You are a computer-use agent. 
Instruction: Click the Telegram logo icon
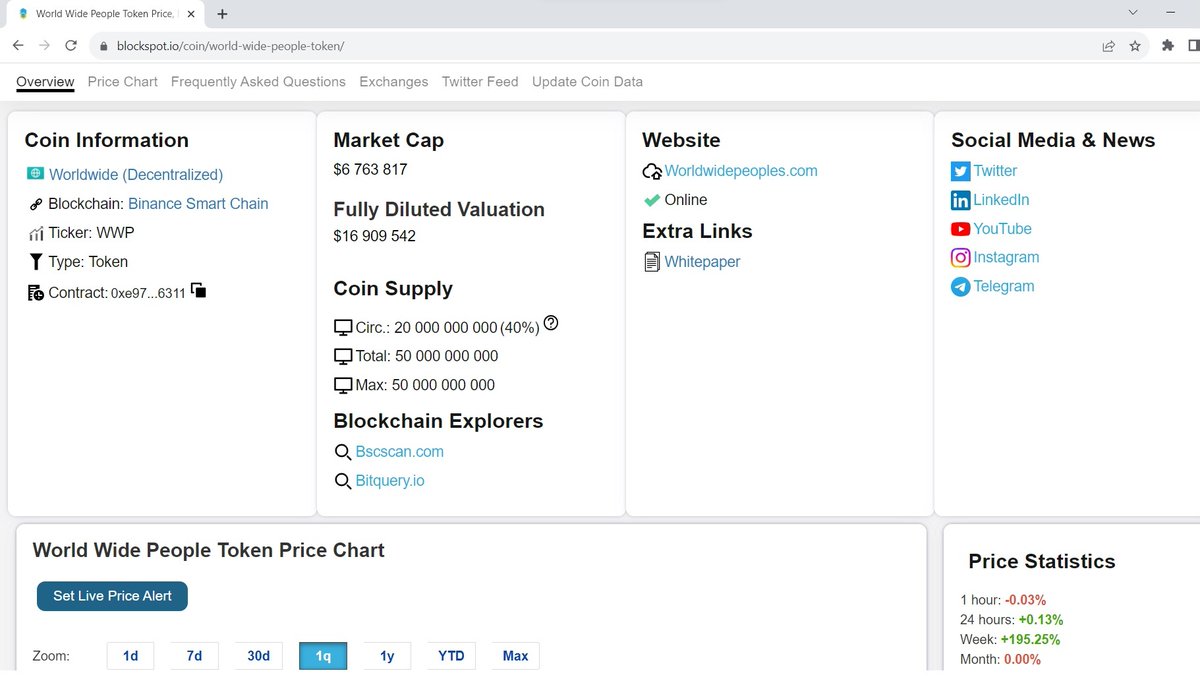click(961, 286)
